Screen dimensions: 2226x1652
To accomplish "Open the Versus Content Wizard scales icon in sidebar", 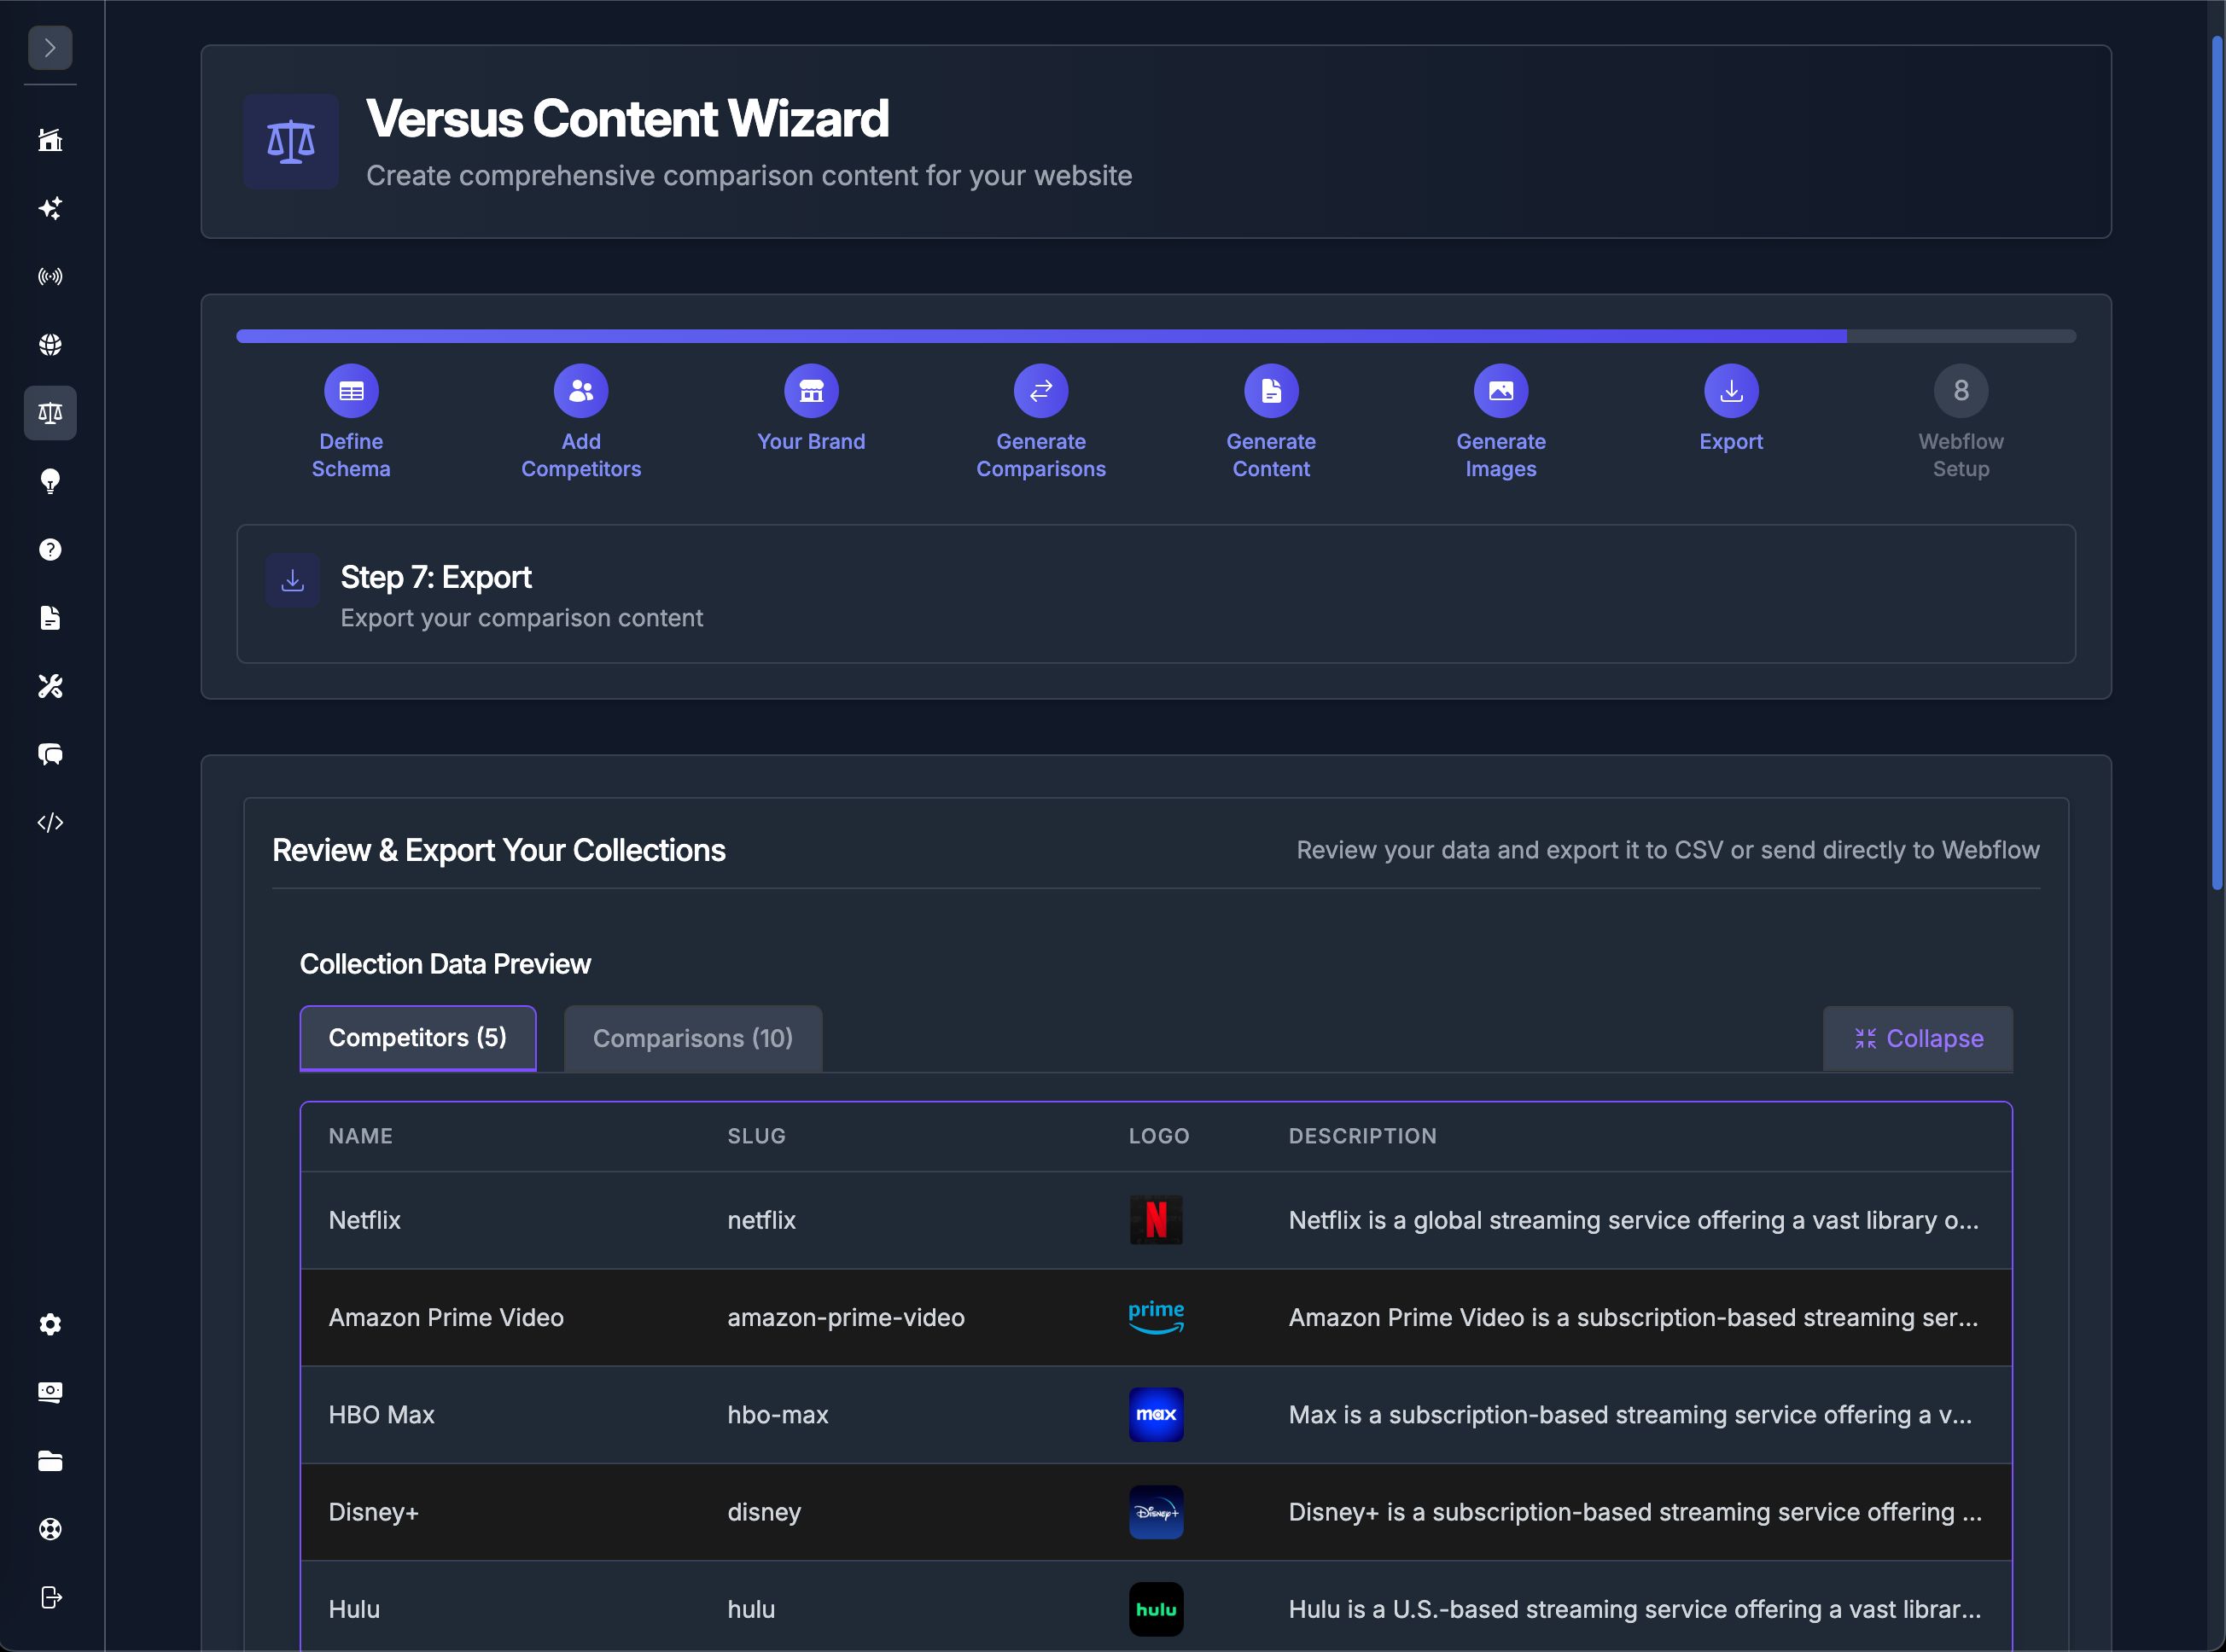I will coord(50,413).
